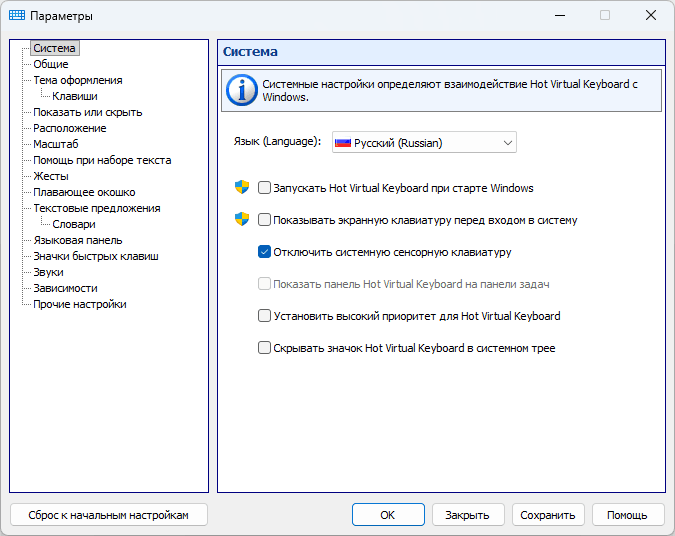Open Прочие настройки section

(80, 304)
